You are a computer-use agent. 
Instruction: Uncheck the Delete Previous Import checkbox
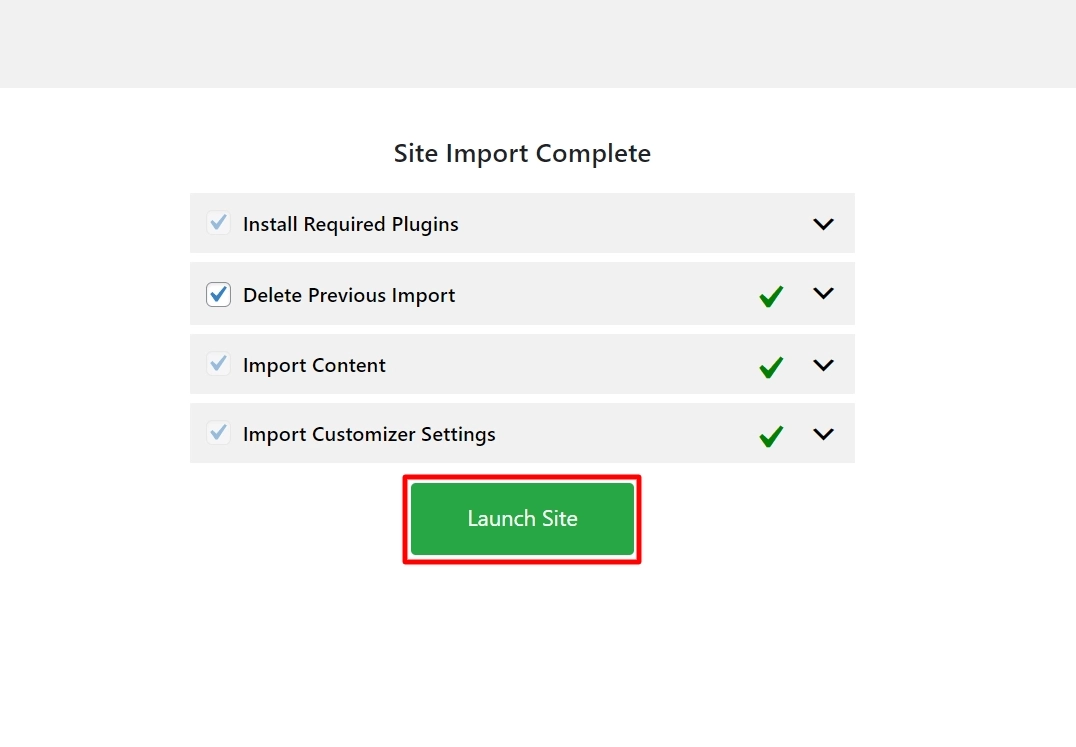click(x=218, y=295)
